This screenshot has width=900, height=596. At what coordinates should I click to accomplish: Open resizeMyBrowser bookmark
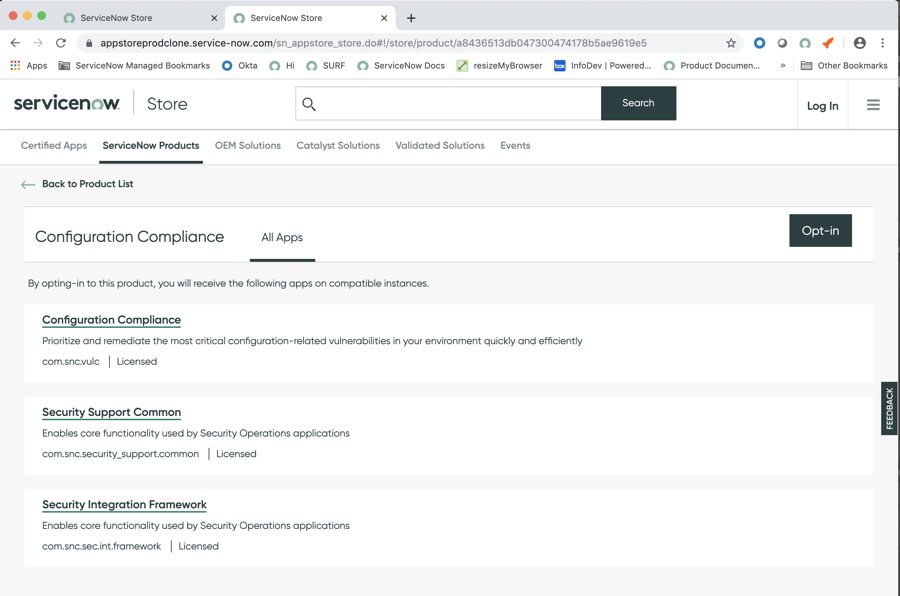[x=499, y=65]
